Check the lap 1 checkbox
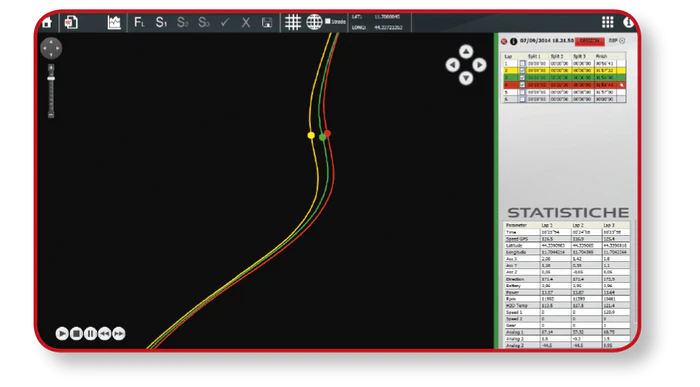Image resolution: width=700 pixels, height=387 pixels. click(522, 64)
